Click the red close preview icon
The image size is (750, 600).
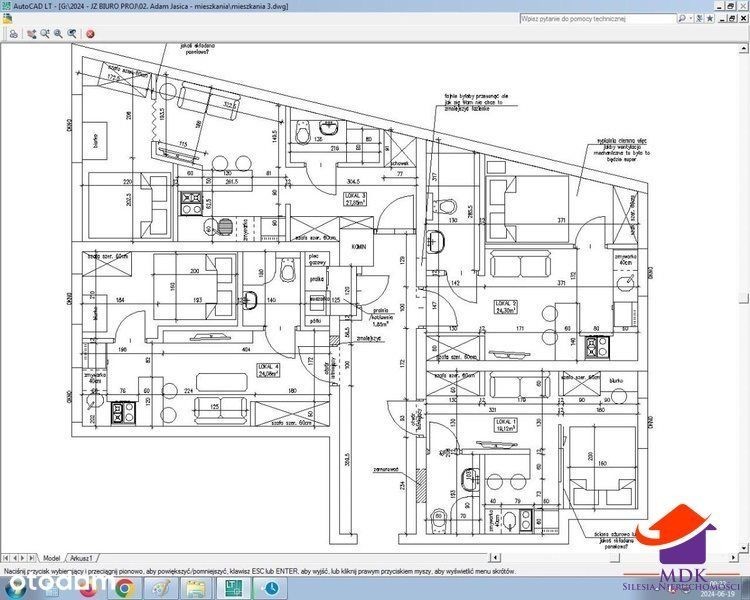[x=91, y=33]
